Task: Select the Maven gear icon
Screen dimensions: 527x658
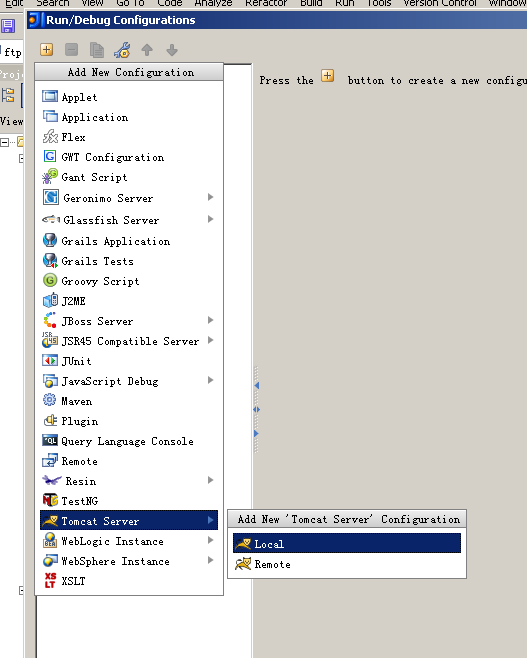Action: point(50,400)
